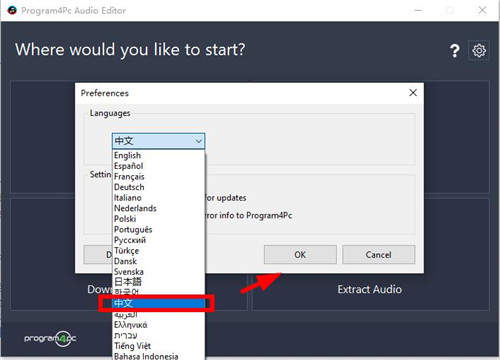The height and width of the screenshot is (360, 500).
Task: Open settings with the gear icon
Action: click(x=479, y=51)
